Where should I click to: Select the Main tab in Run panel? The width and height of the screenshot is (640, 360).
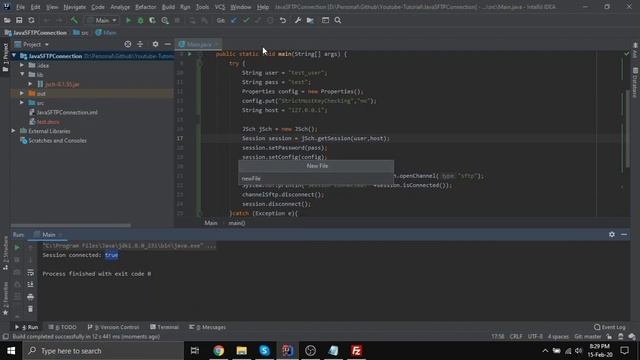point(49,235)
